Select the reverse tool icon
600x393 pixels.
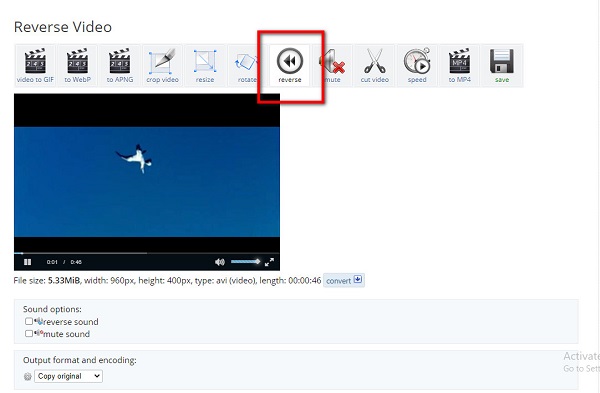pos(290,65)
